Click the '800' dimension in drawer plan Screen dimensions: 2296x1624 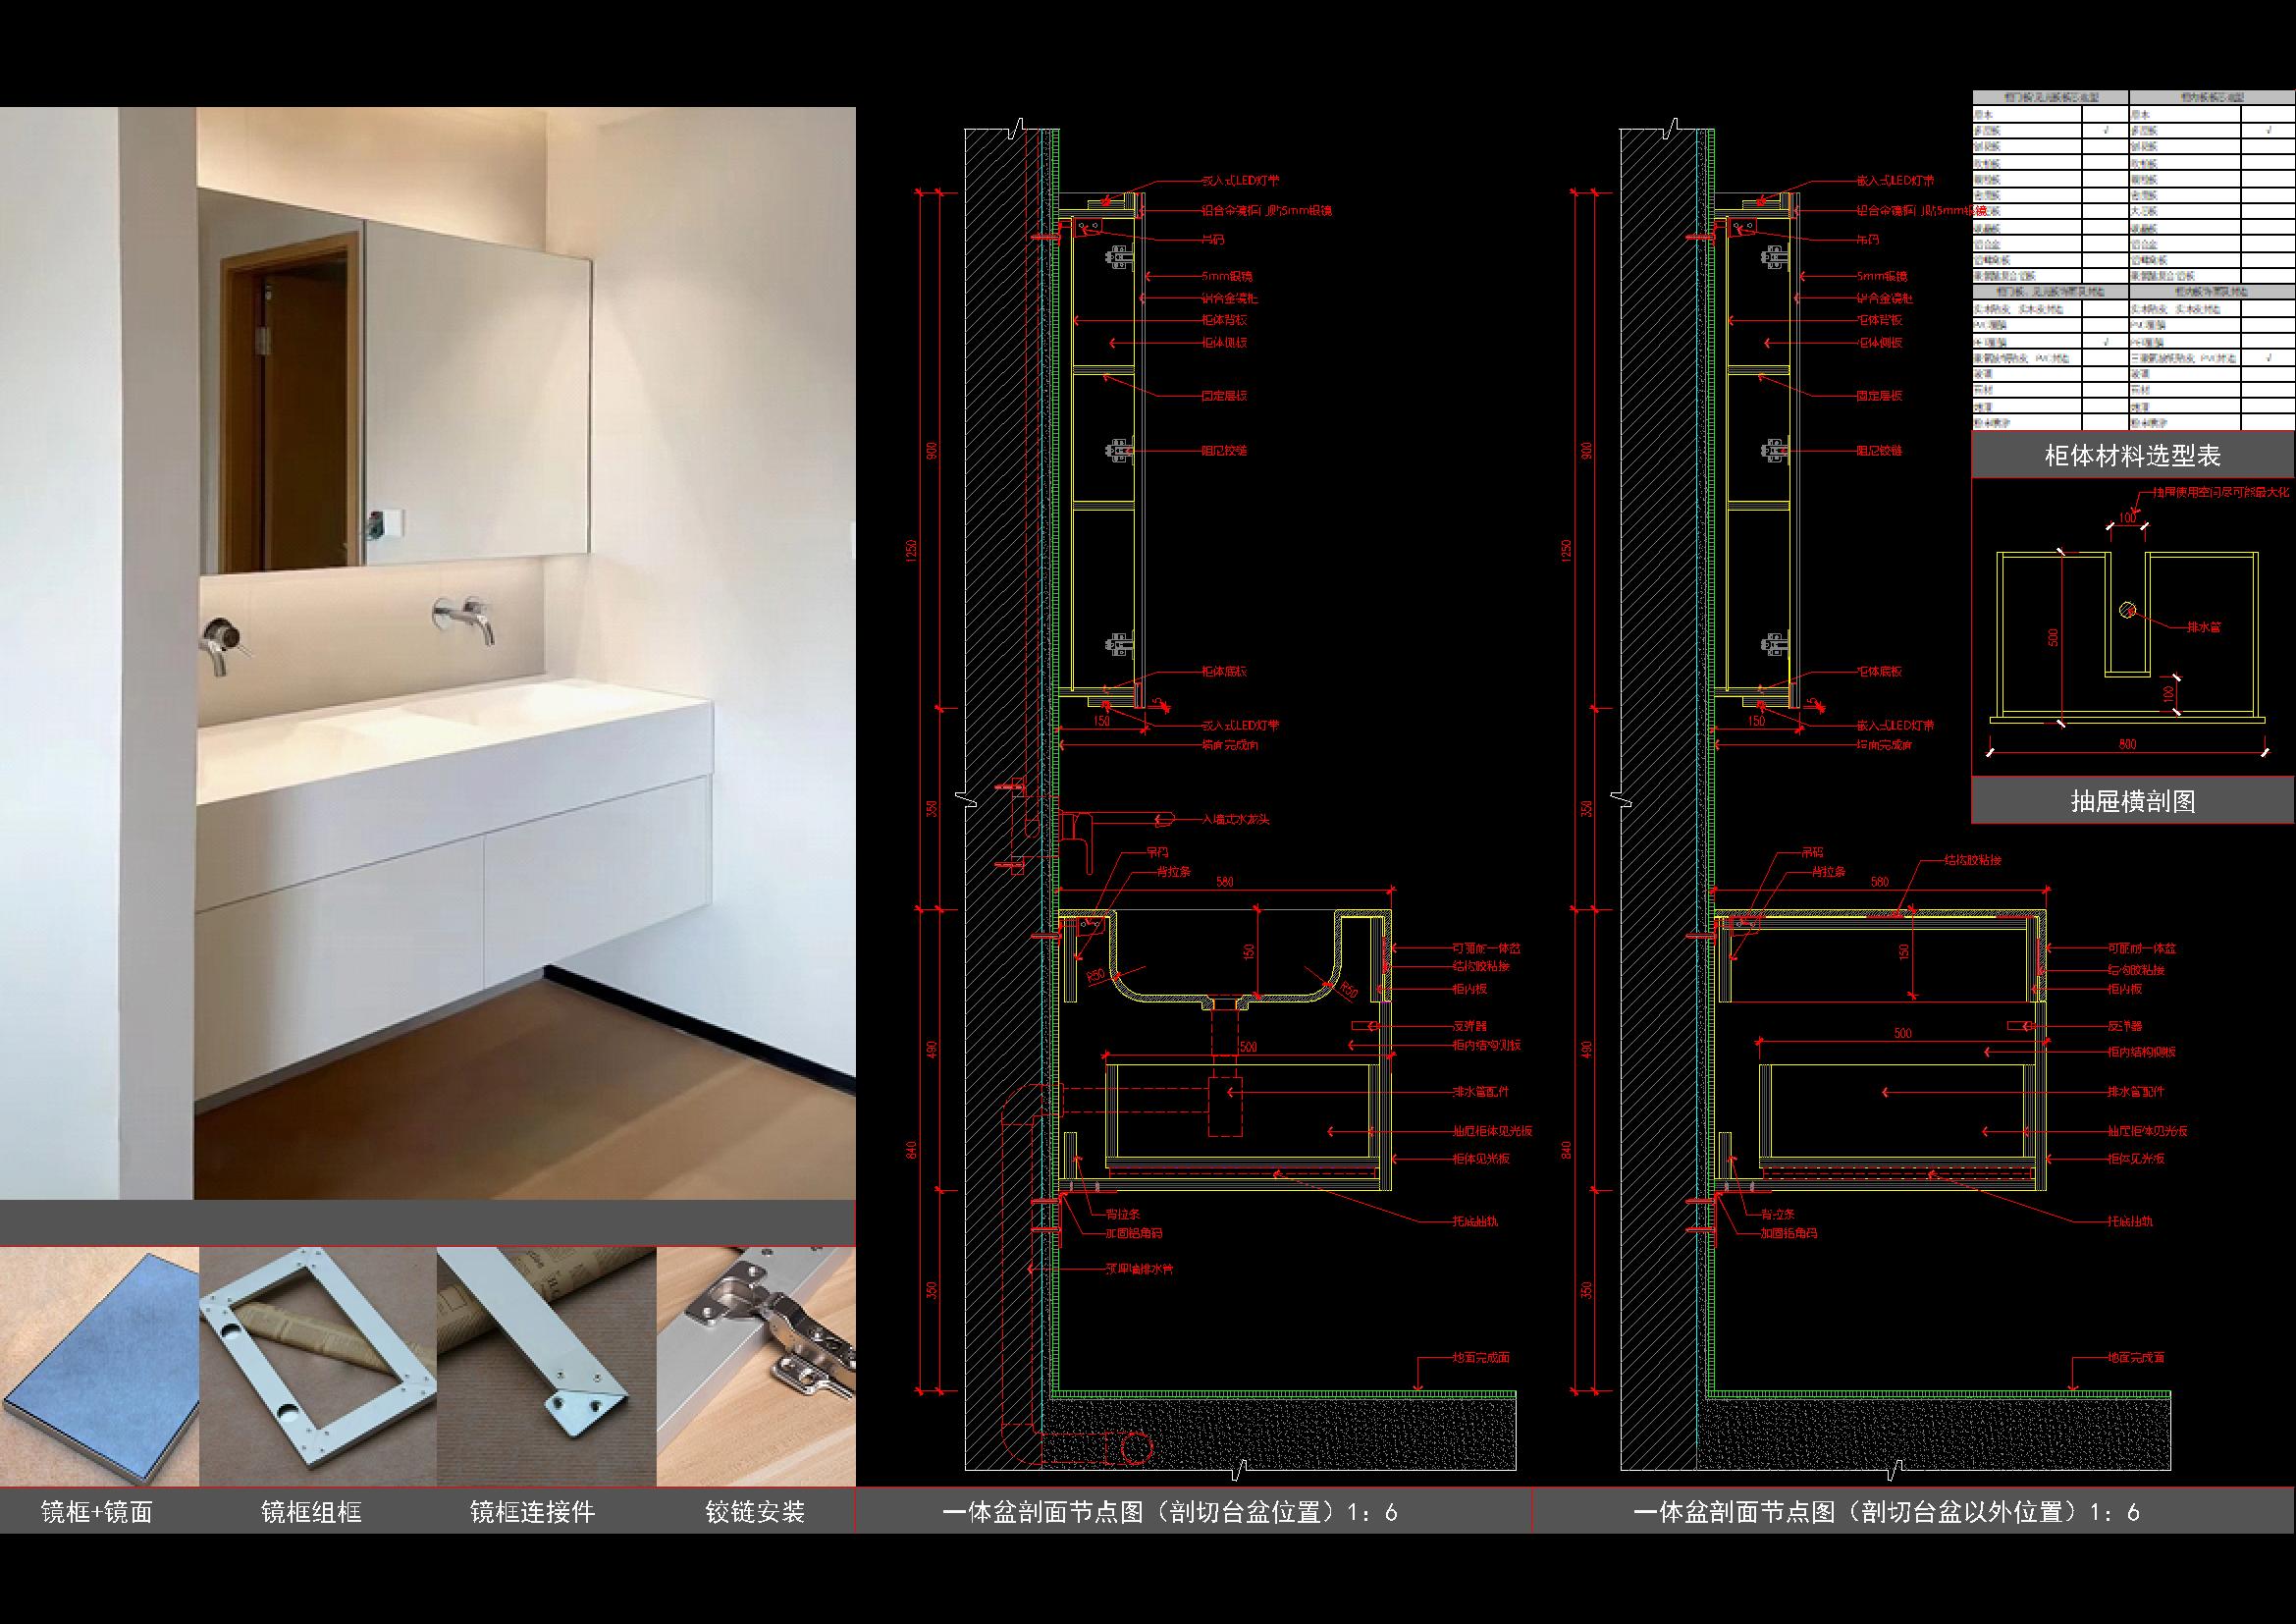pyautogui.click(x=2127, y=744)
